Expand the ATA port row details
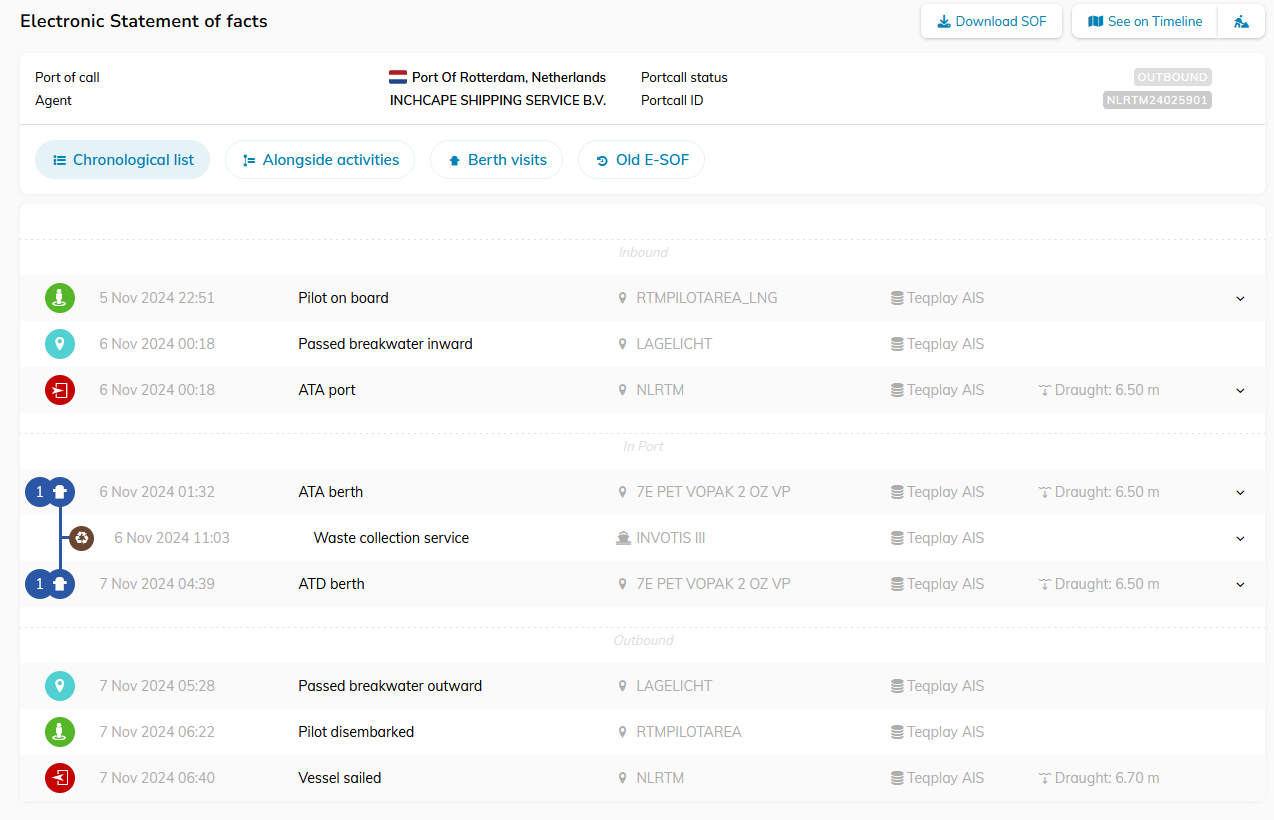This screenshot has height=820, width=1274. [1240, 390]
